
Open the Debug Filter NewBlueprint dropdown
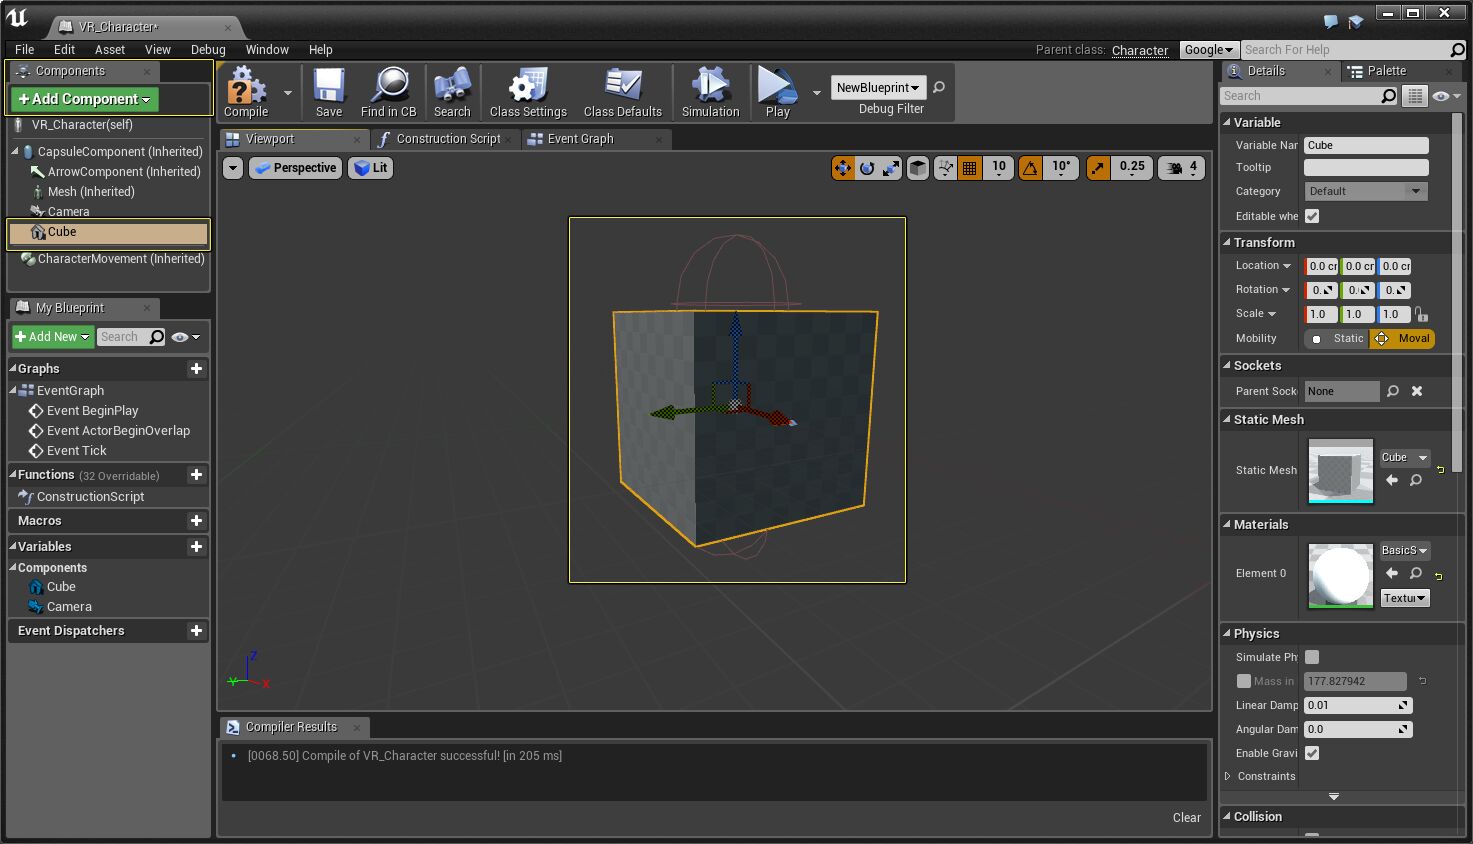coord(878,88)
